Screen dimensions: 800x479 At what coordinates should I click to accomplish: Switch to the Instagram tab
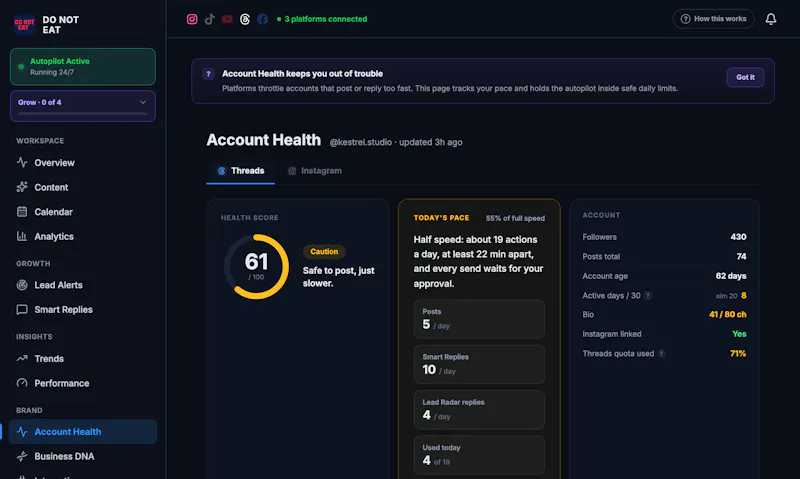pyautogui.click(x=315, y=171)
